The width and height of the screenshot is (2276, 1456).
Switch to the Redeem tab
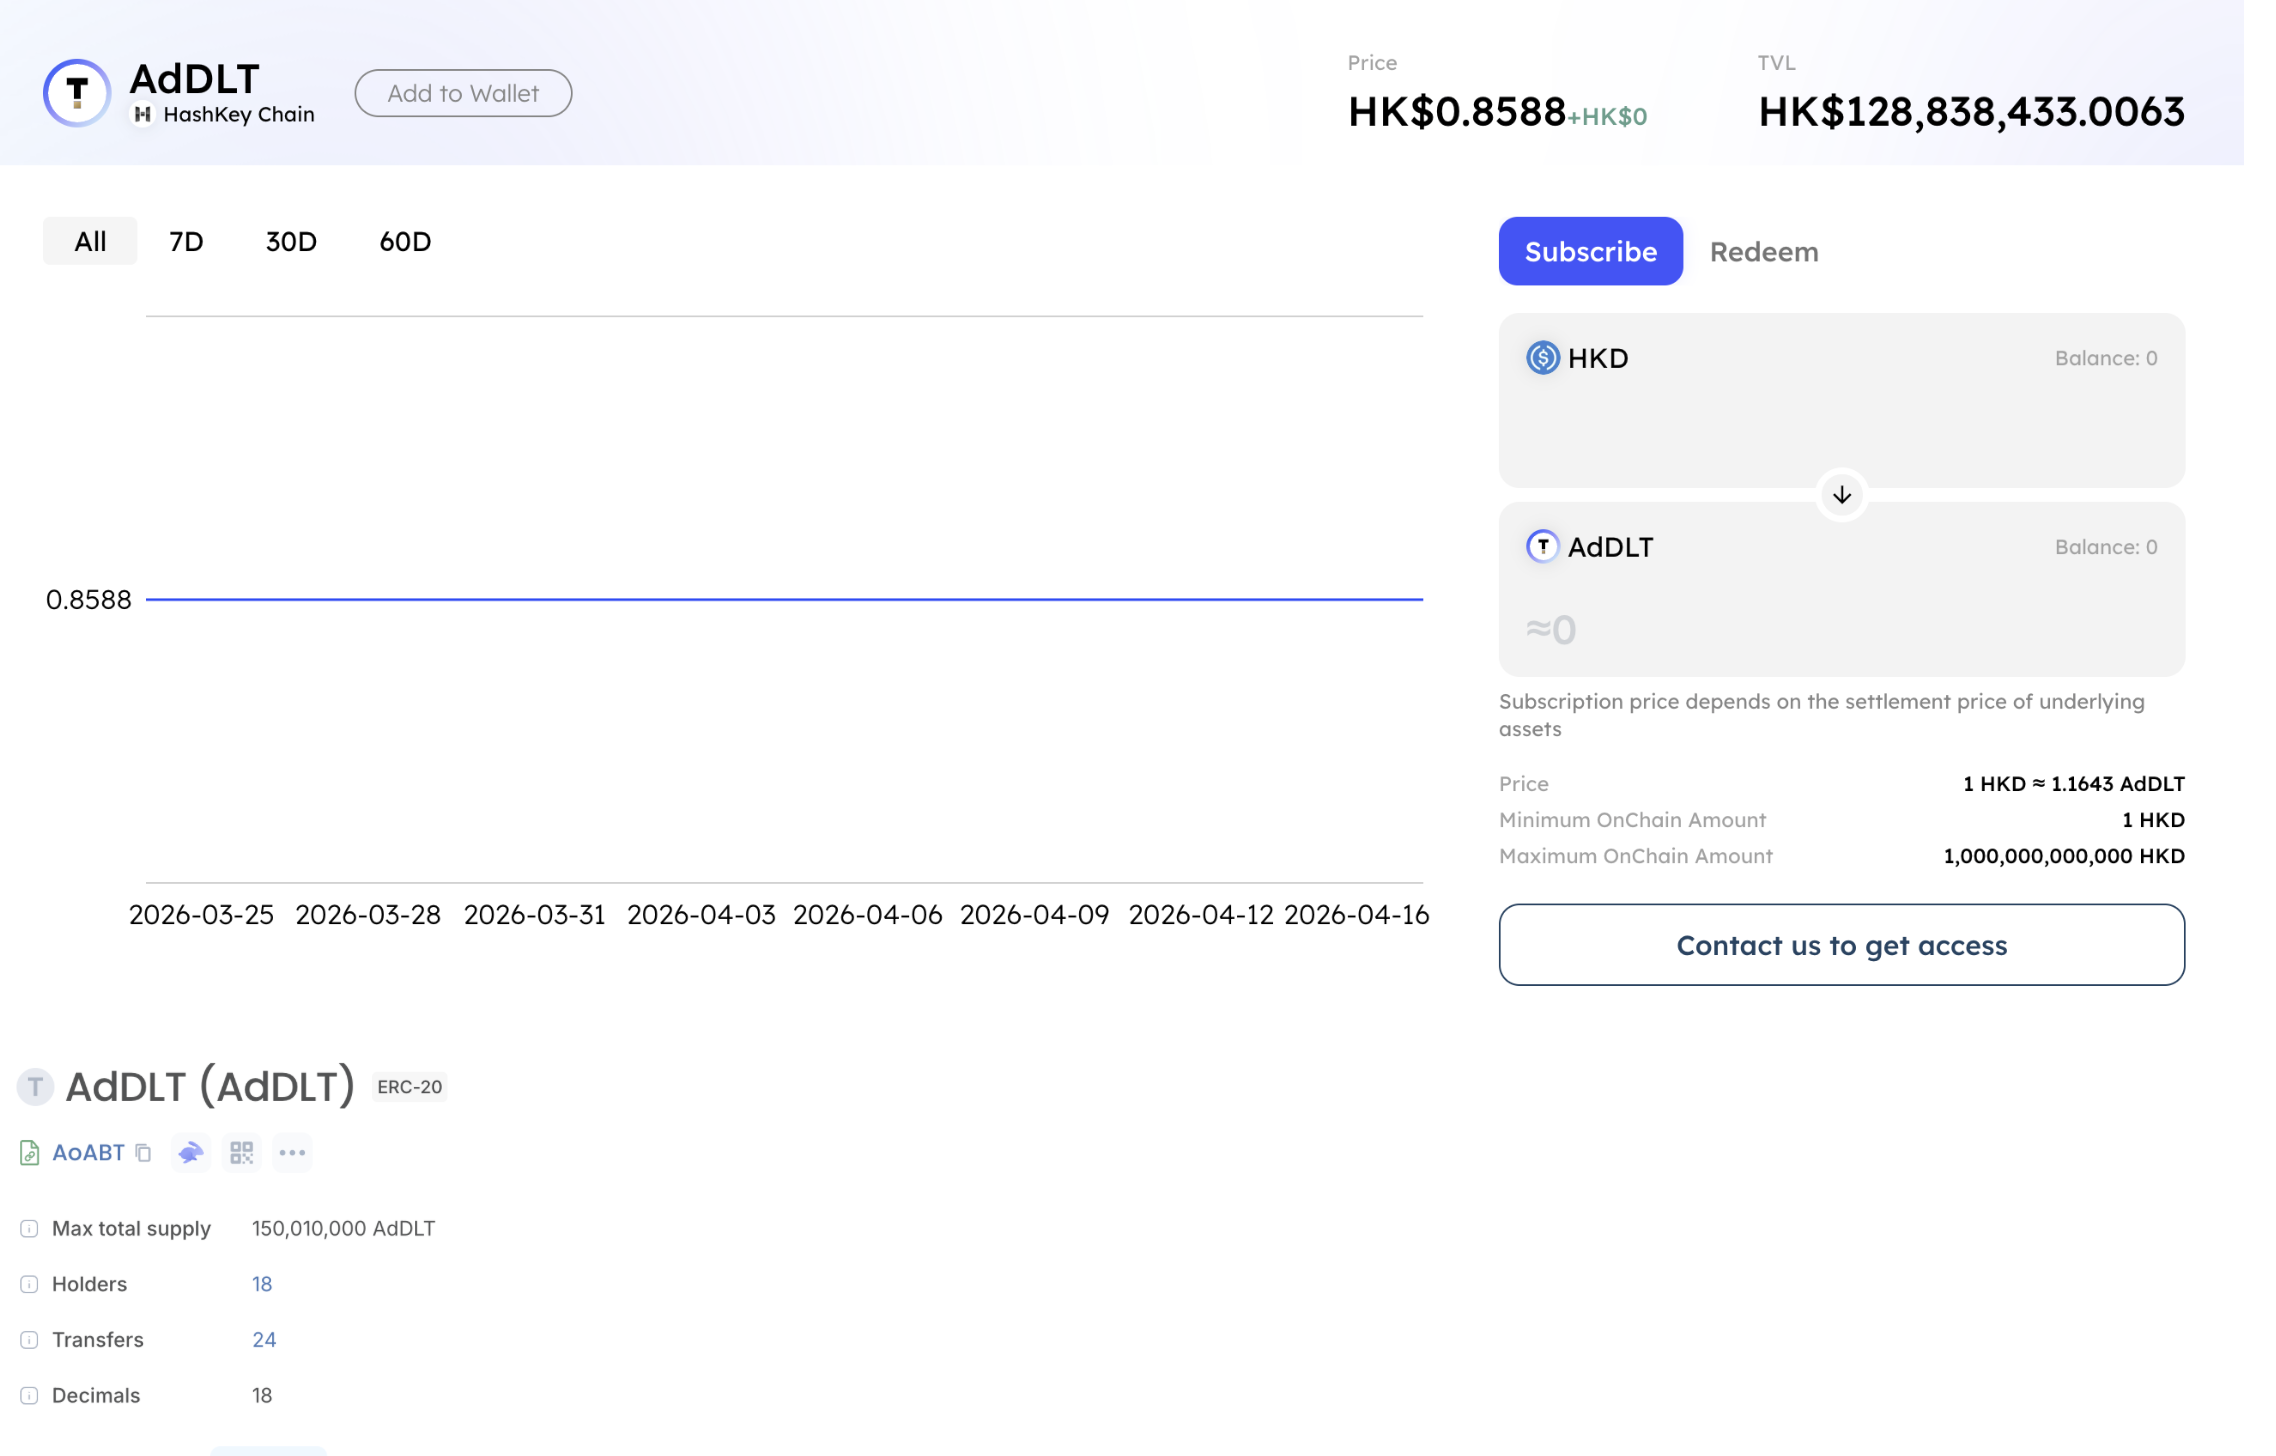pos(1763,252)
